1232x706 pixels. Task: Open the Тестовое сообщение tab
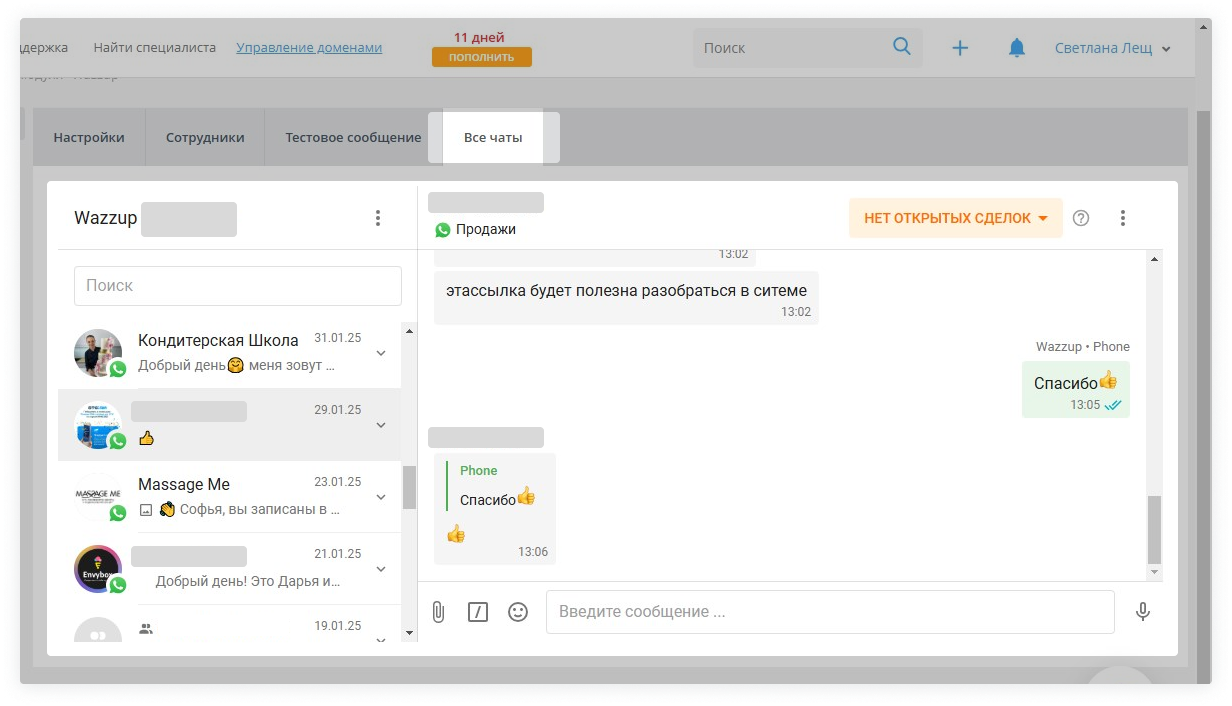(x=353, y=138)
